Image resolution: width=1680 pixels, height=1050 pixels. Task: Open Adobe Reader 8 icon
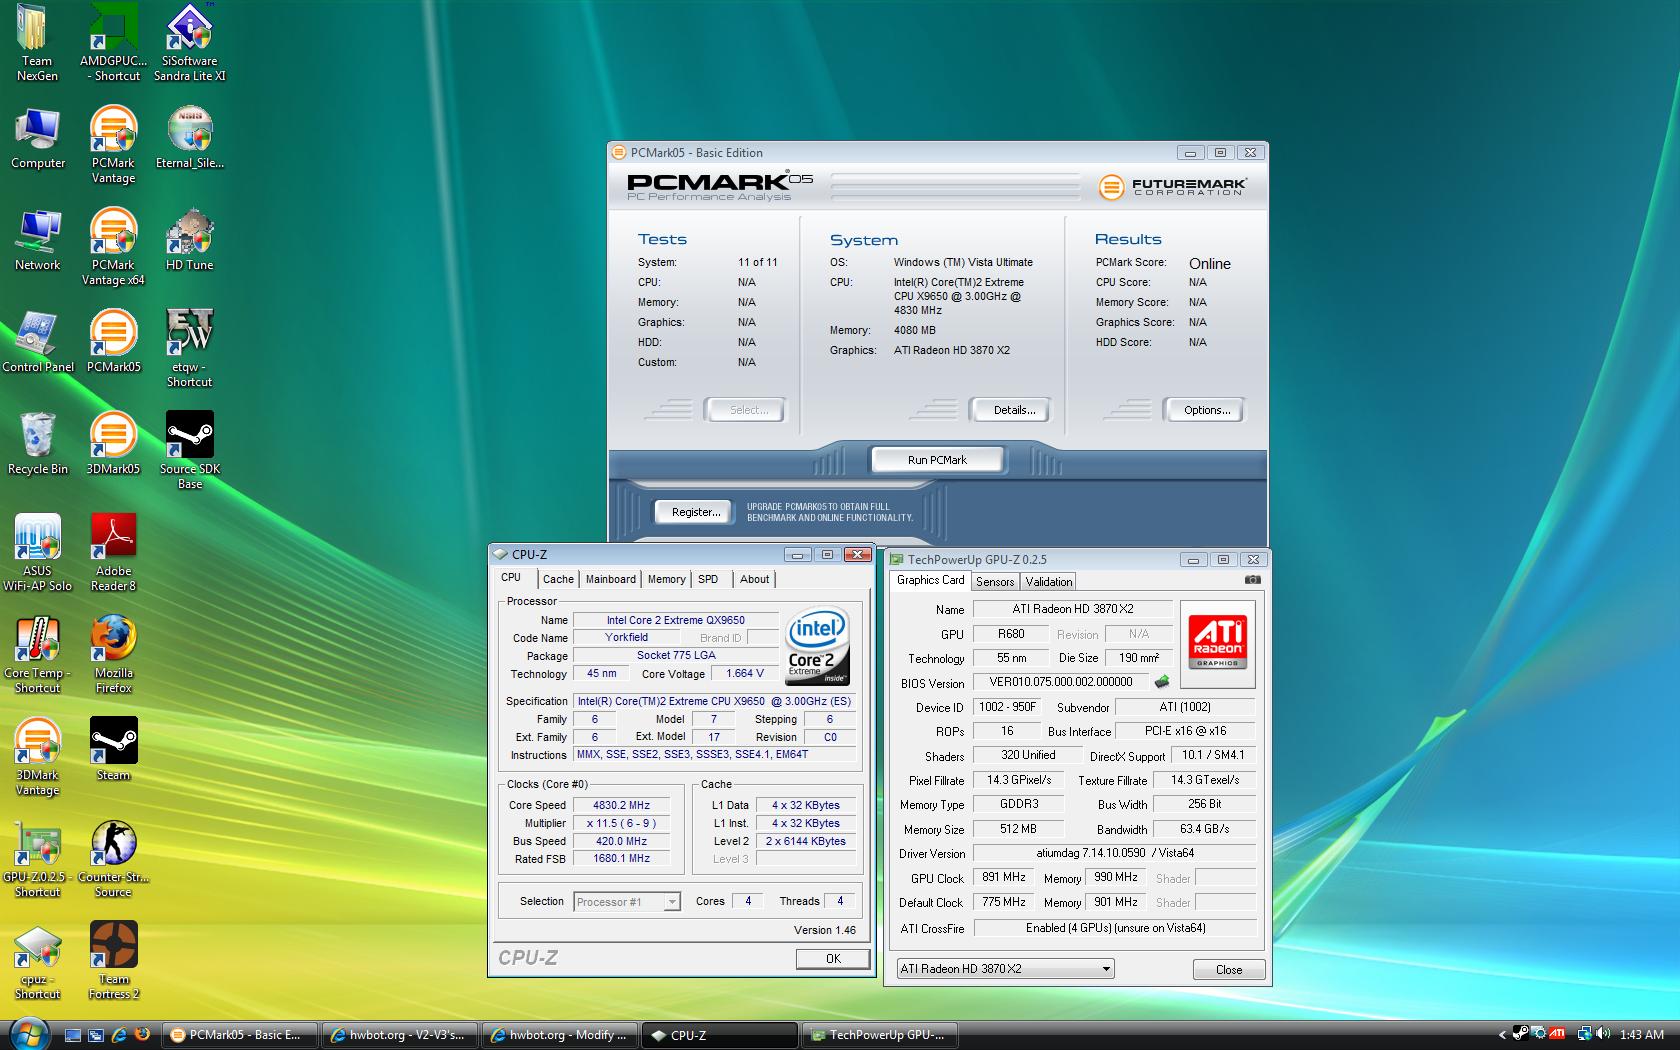tap(113, 554)
